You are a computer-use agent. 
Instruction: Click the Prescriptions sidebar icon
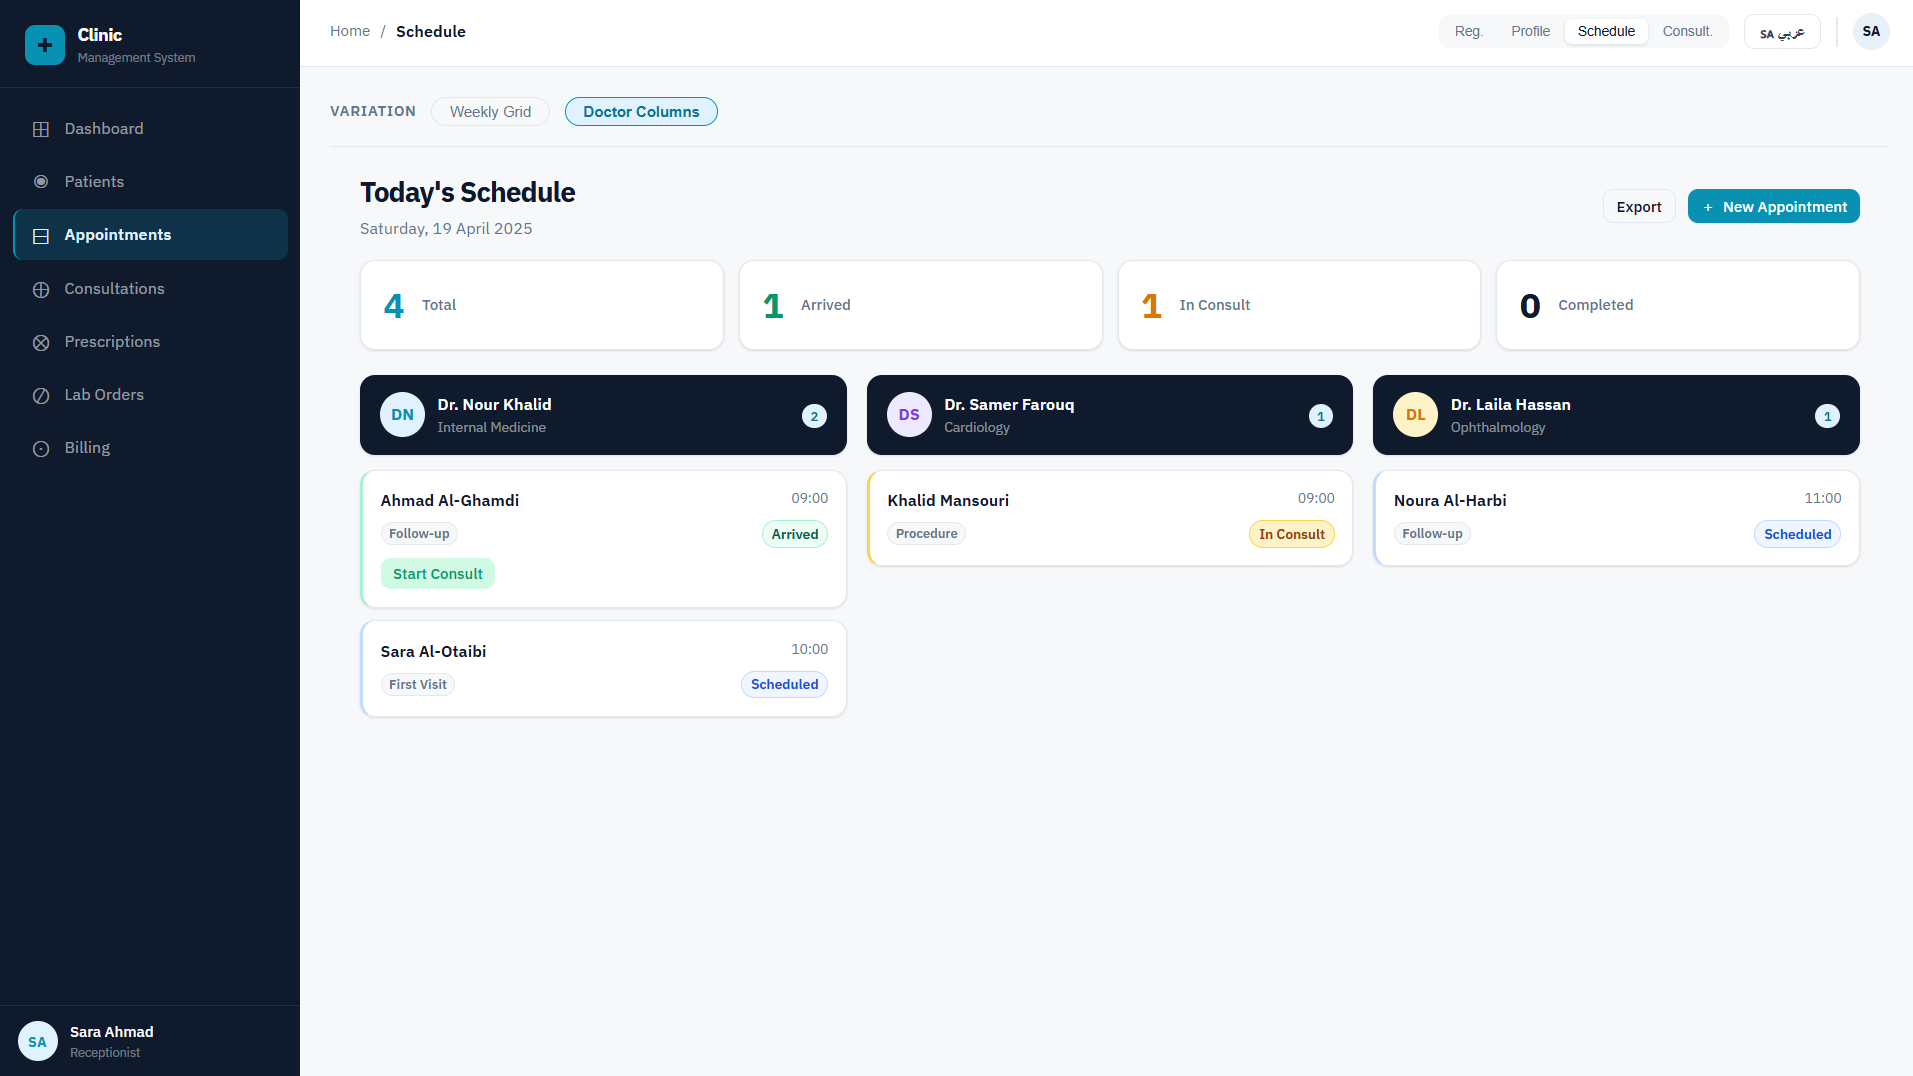41,342
